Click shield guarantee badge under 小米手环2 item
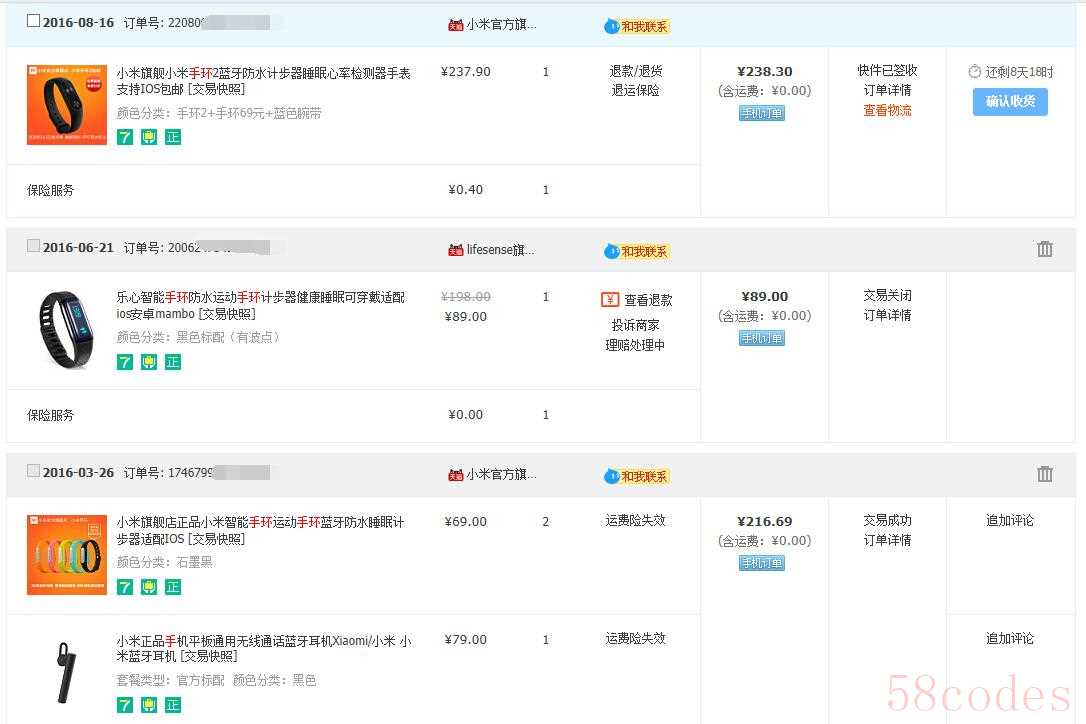1086x724 pixels. 149,137
